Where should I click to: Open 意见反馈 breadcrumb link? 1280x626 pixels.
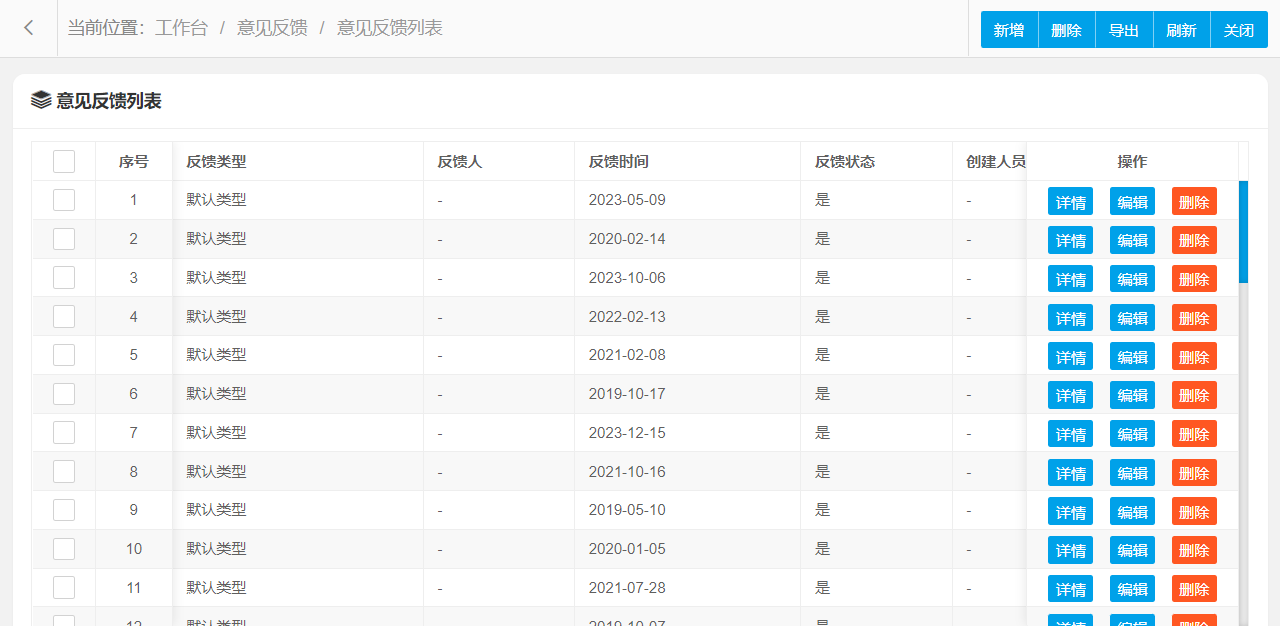click(272, 28)
